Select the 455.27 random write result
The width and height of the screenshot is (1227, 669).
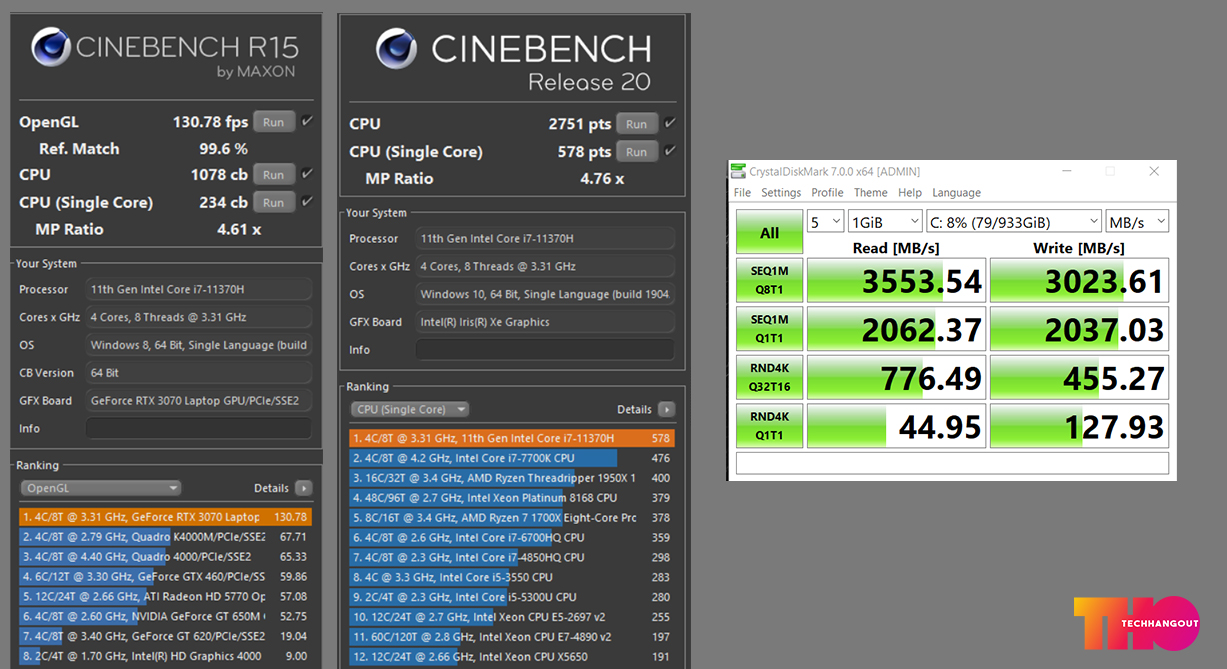(1079, 377)
